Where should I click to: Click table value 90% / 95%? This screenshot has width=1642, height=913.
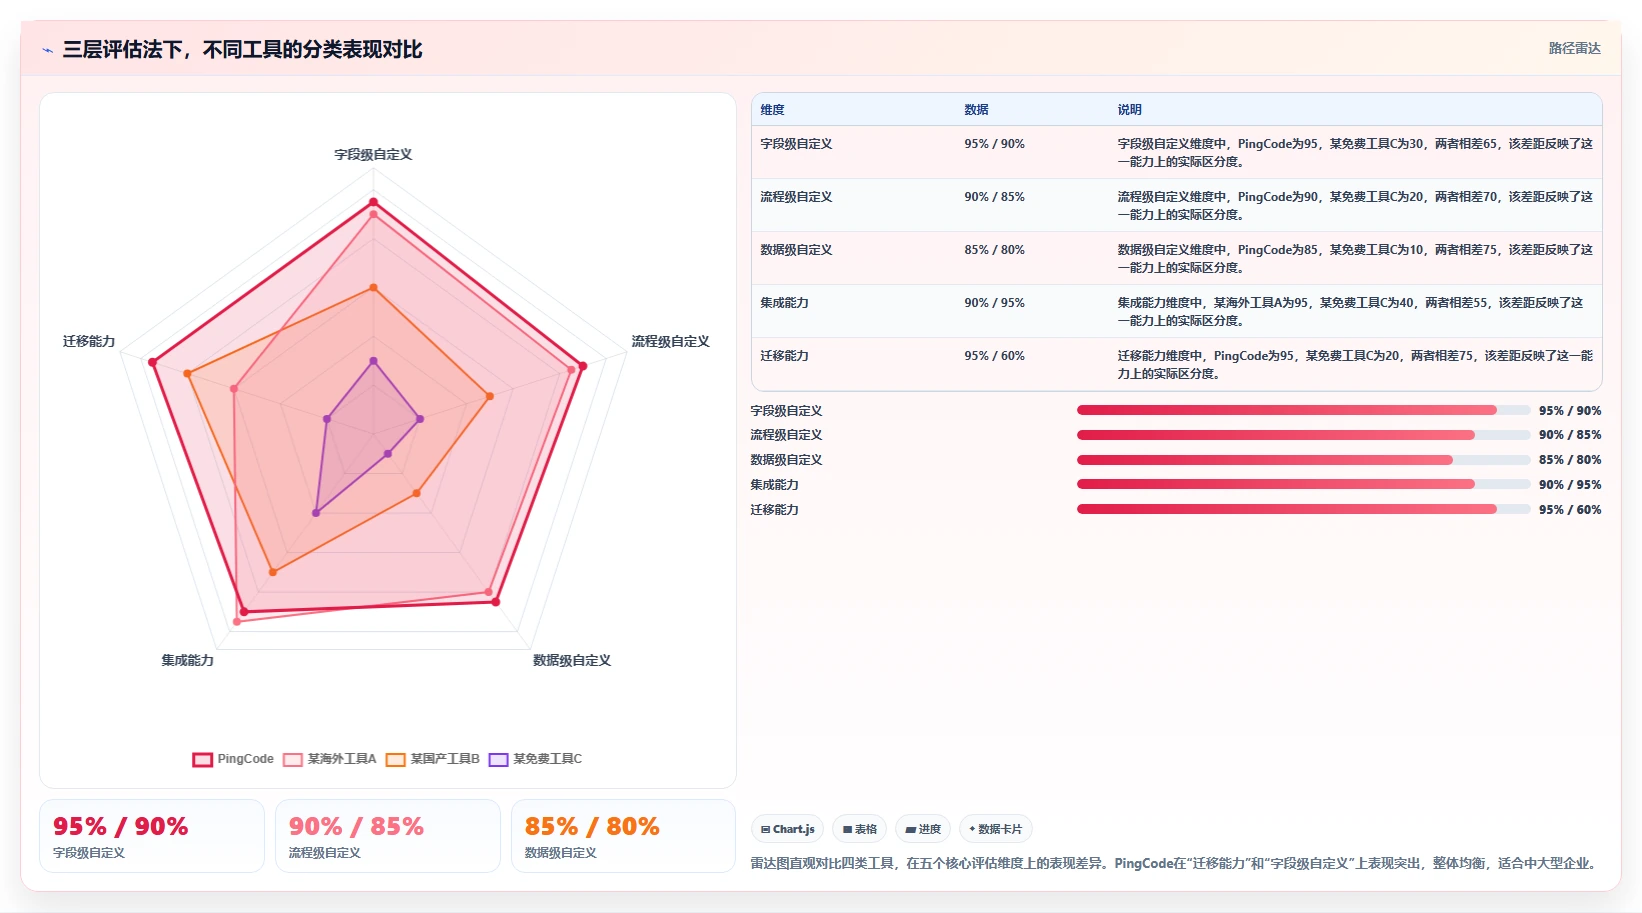click(994, 303)
